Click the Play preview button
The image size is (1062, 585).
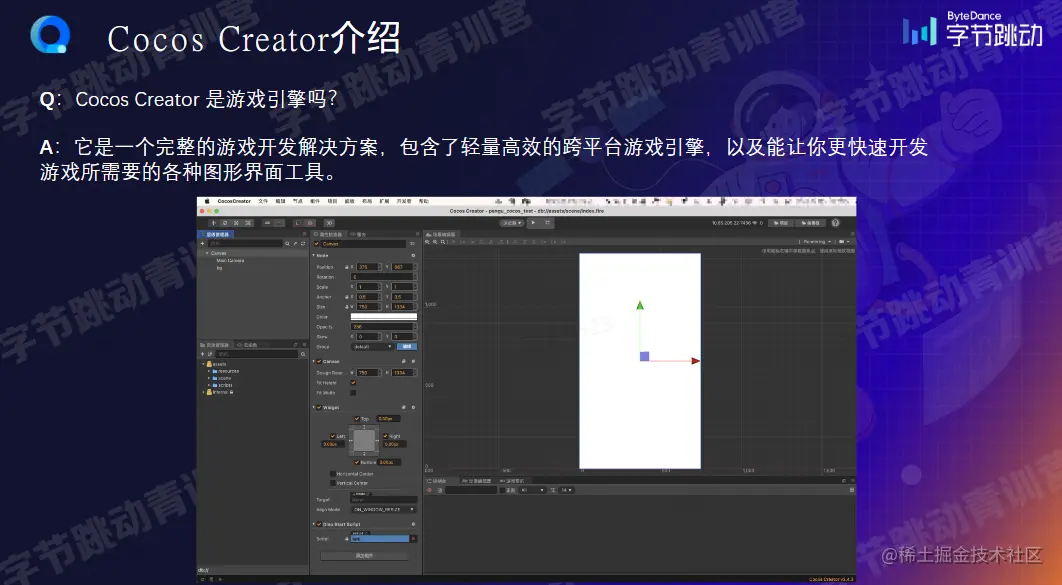pos(534,222)
